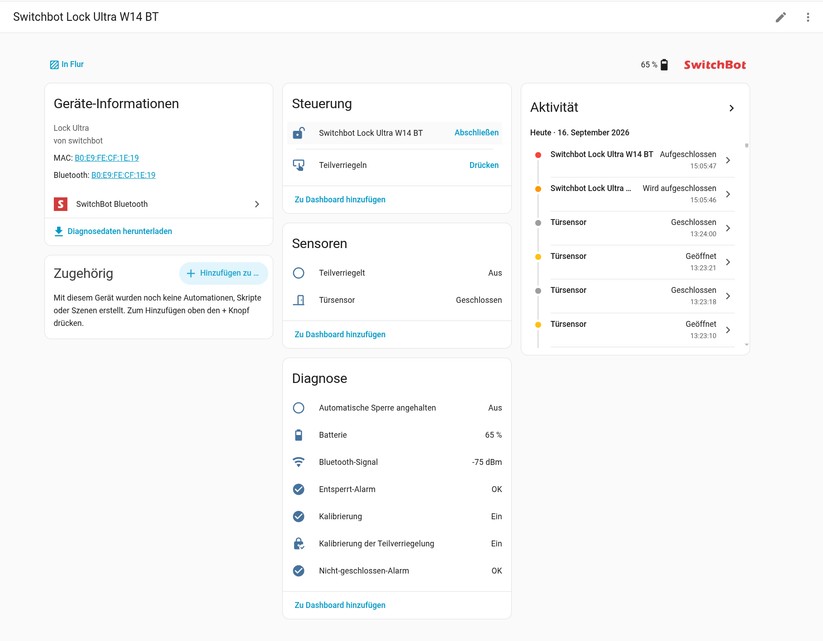823x641 pixels.
Task: Click Abschließen to lock the door
Action: [x=477, y=133]
